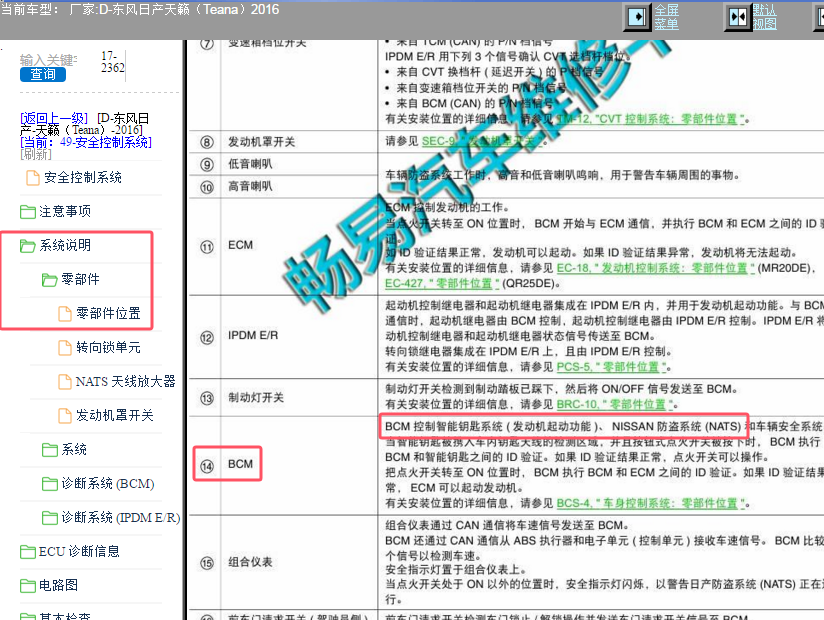Open EC-18 发动机控制系统 零部件位置 link
Viewport: 824px width, 620px height.
[655, 268]
